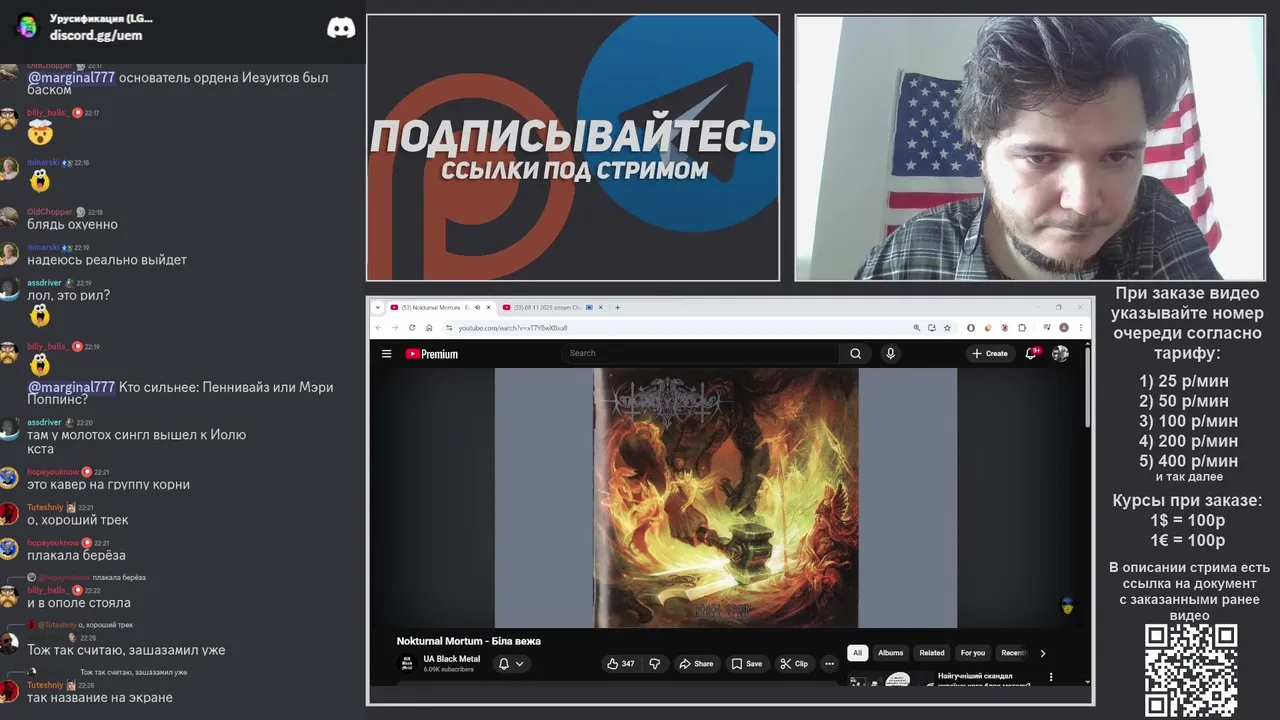Viewport: 1280px width, 720px height.
Task: Click the Discord server avatar icon
Action: [x=27, y=27]
